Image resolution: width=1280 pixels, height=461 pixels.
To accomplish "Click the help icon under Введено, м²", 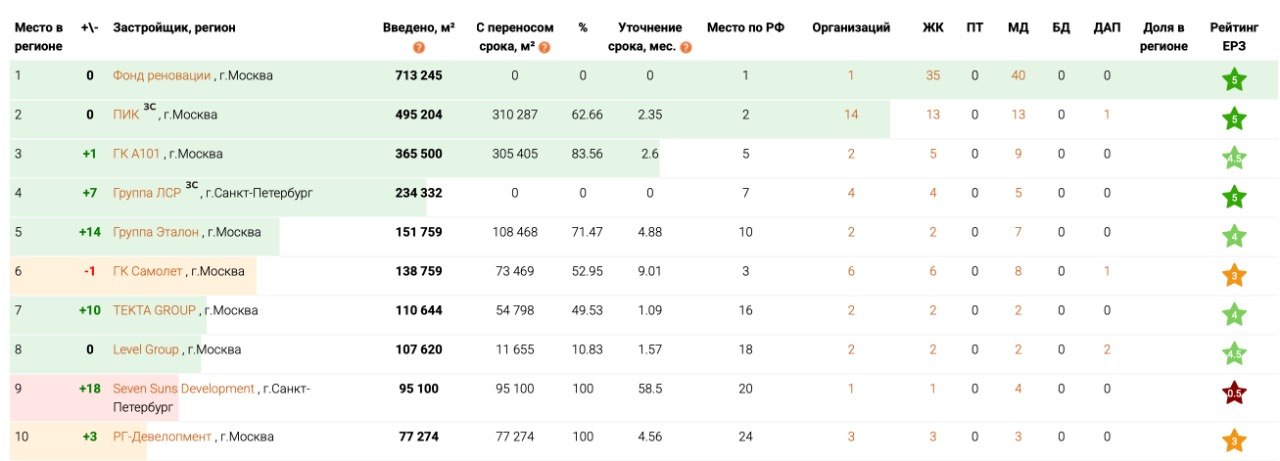I will point(418,47).
